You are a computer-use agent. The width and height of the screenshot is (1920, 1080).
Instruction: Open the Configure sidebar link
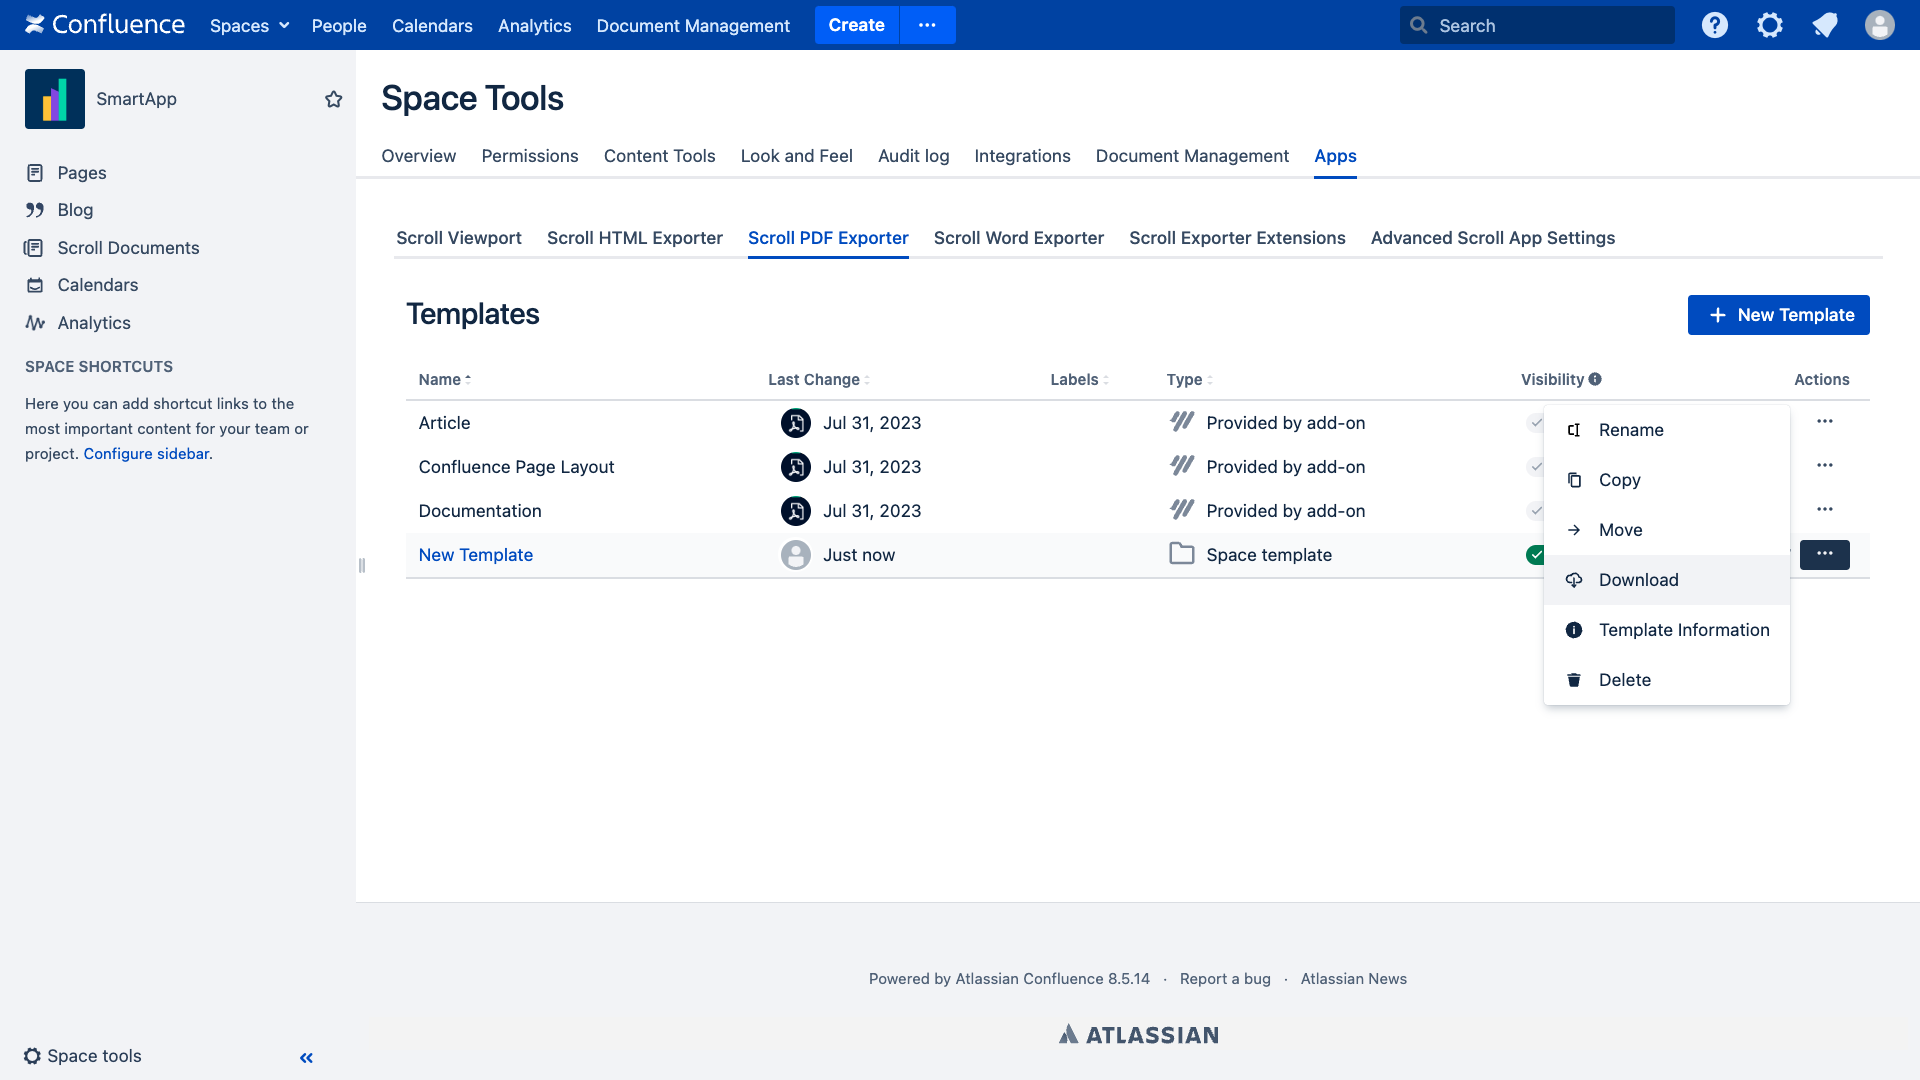point(146,454)
